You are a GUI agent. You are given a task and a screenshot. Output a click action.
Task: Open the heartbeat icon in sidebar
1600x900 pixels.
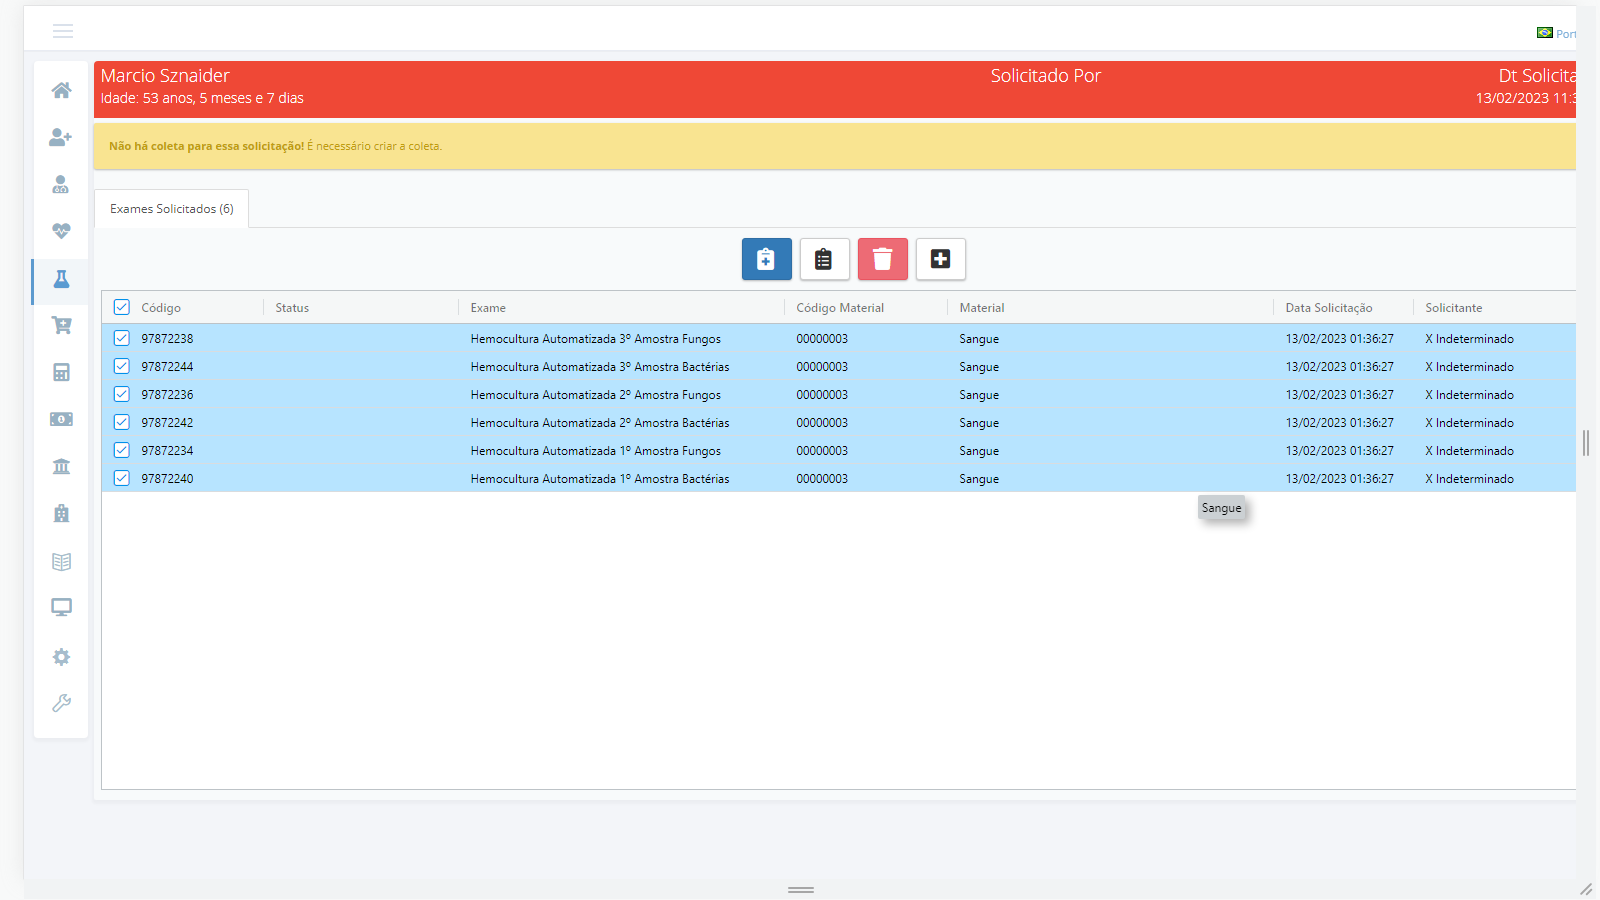(x=61, y=231)
